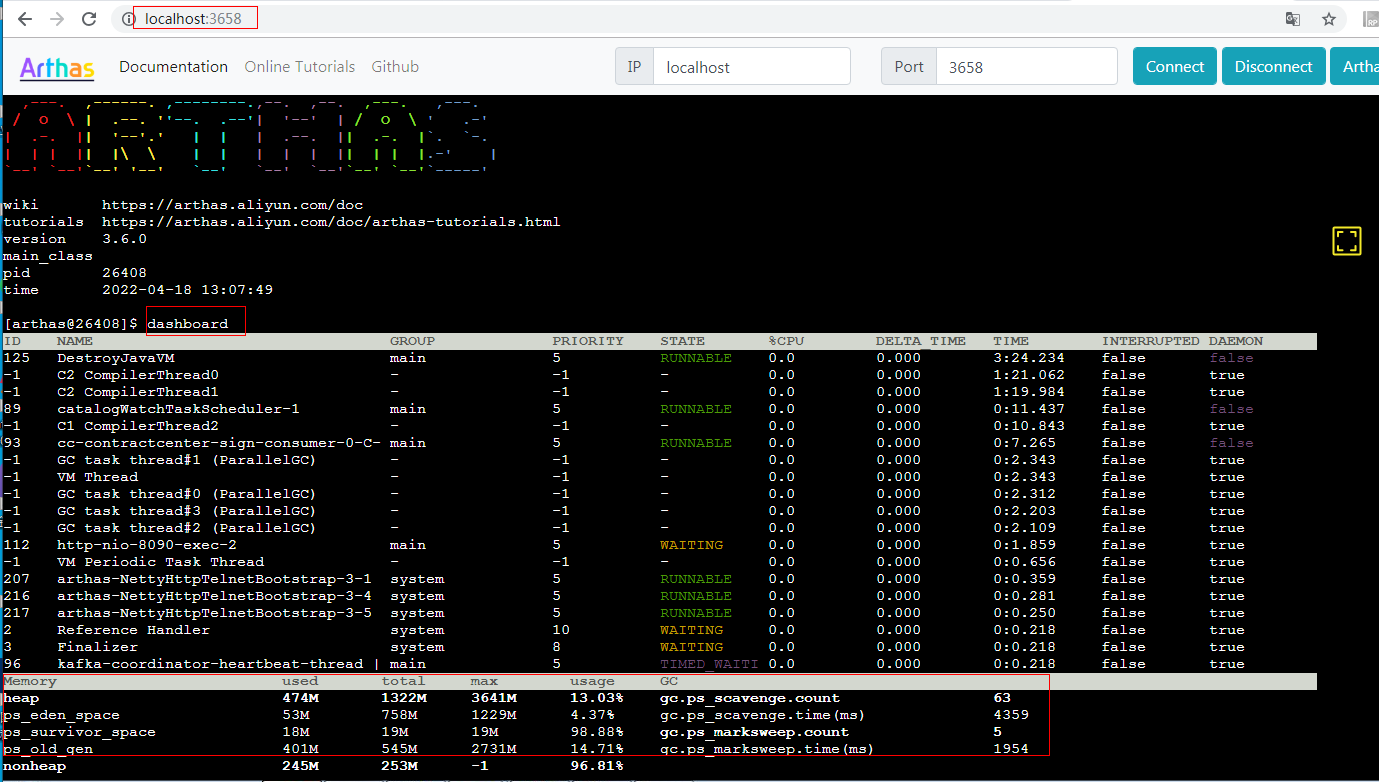Select arthas-NettyHttpTelnetBootstrap-3-5 thread name
This screenshot has width=1379, height=782.
pyautogui.click(x=214, y=613)
